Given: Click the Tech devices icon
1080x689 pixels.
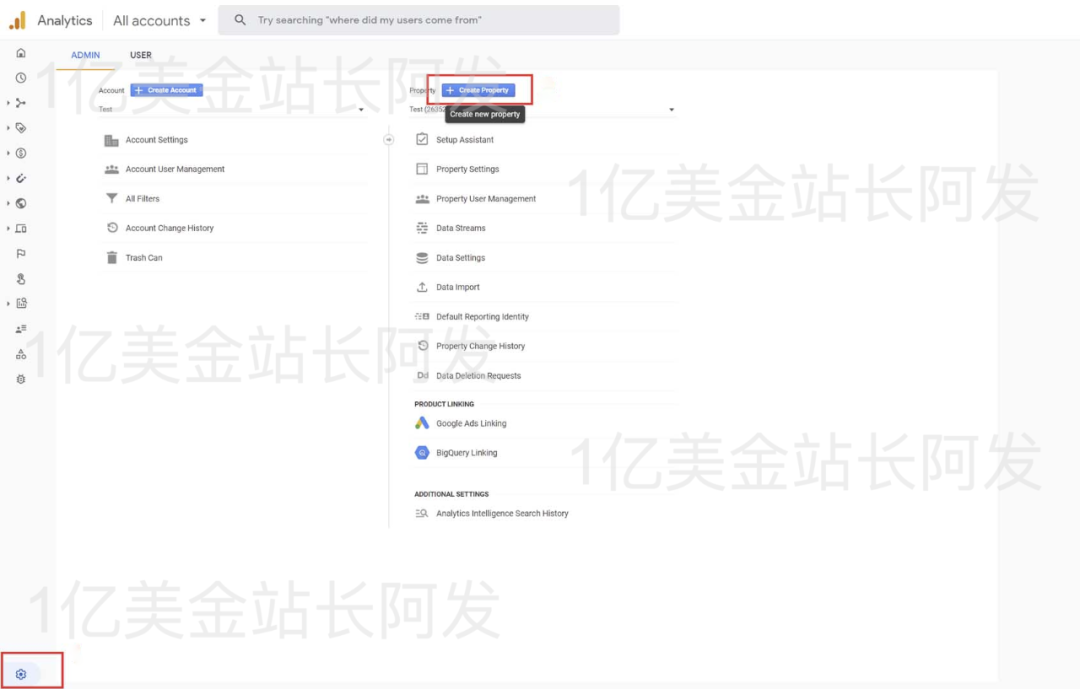Looking at the screenshot, I should (21, 228).
